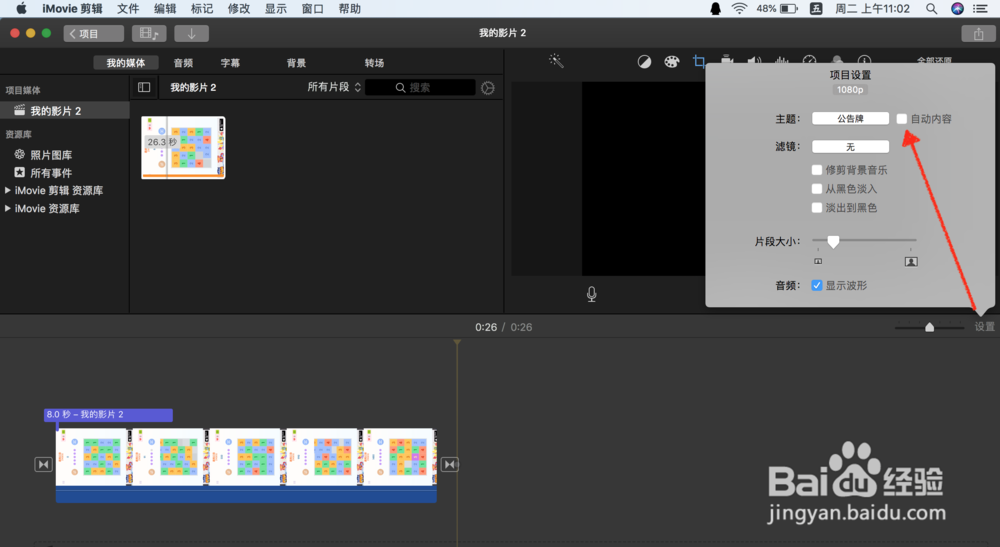Click the small clip size icon
Screen dimensions: 1000x547
(818, 261)
